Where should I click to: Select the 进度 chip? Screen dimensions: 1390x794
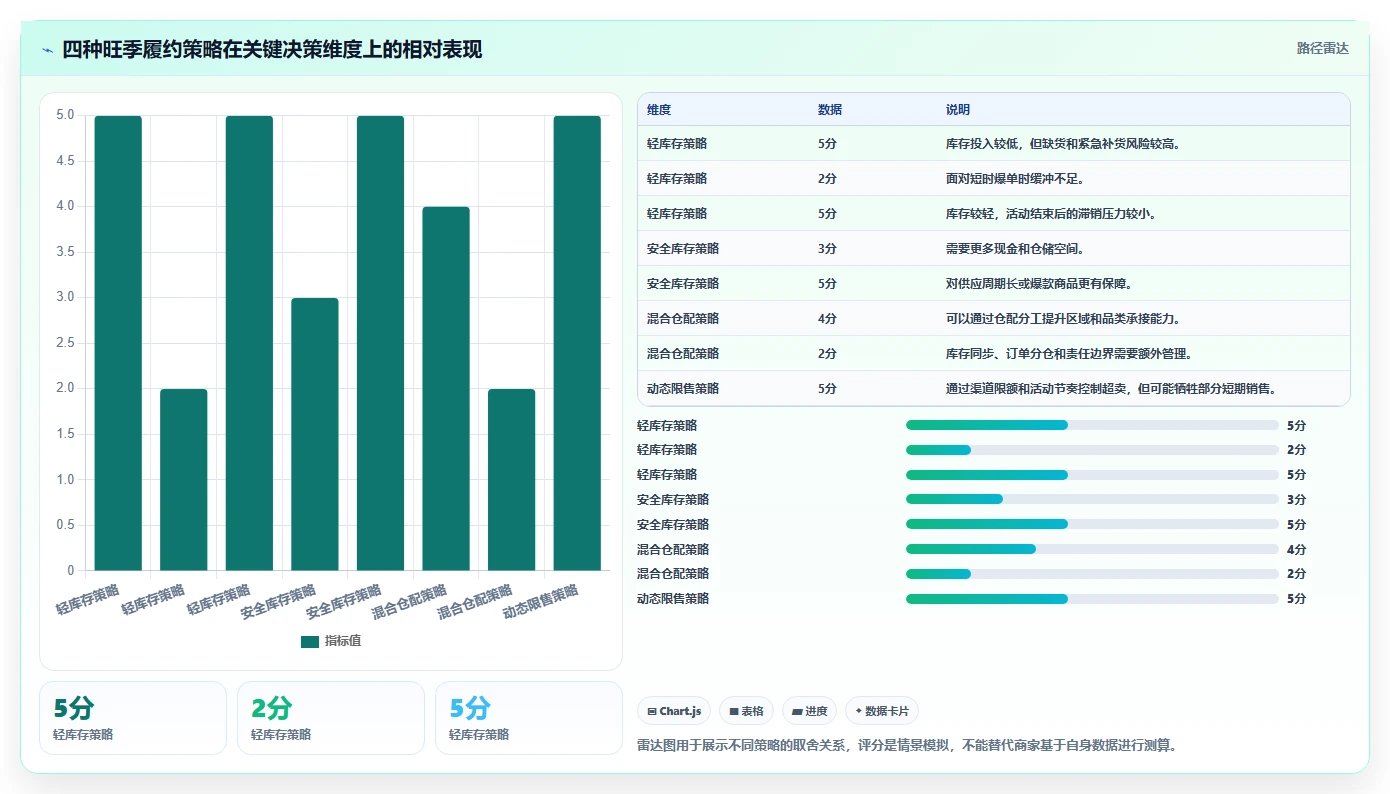click(x=809, y=711)
